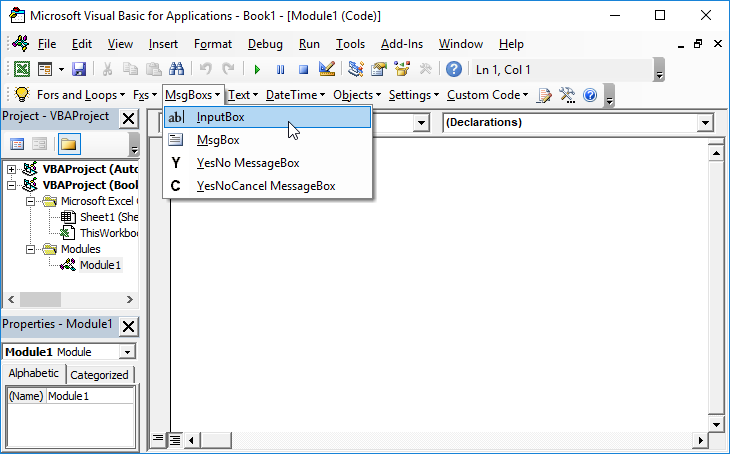Click the View Microsoft Excel icon
This screenshot has height=454, width=730.
21,69
